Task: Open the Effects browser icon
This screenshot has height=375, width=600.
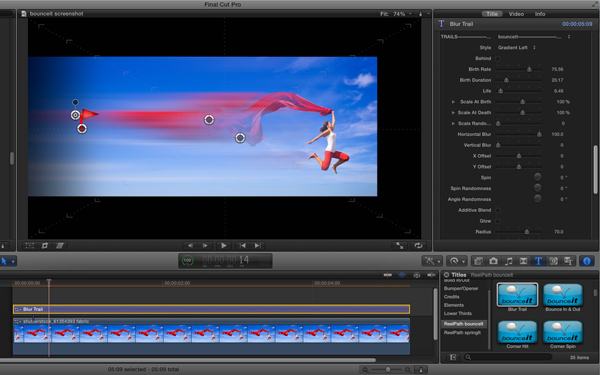Action: click(x=478, y=261)
